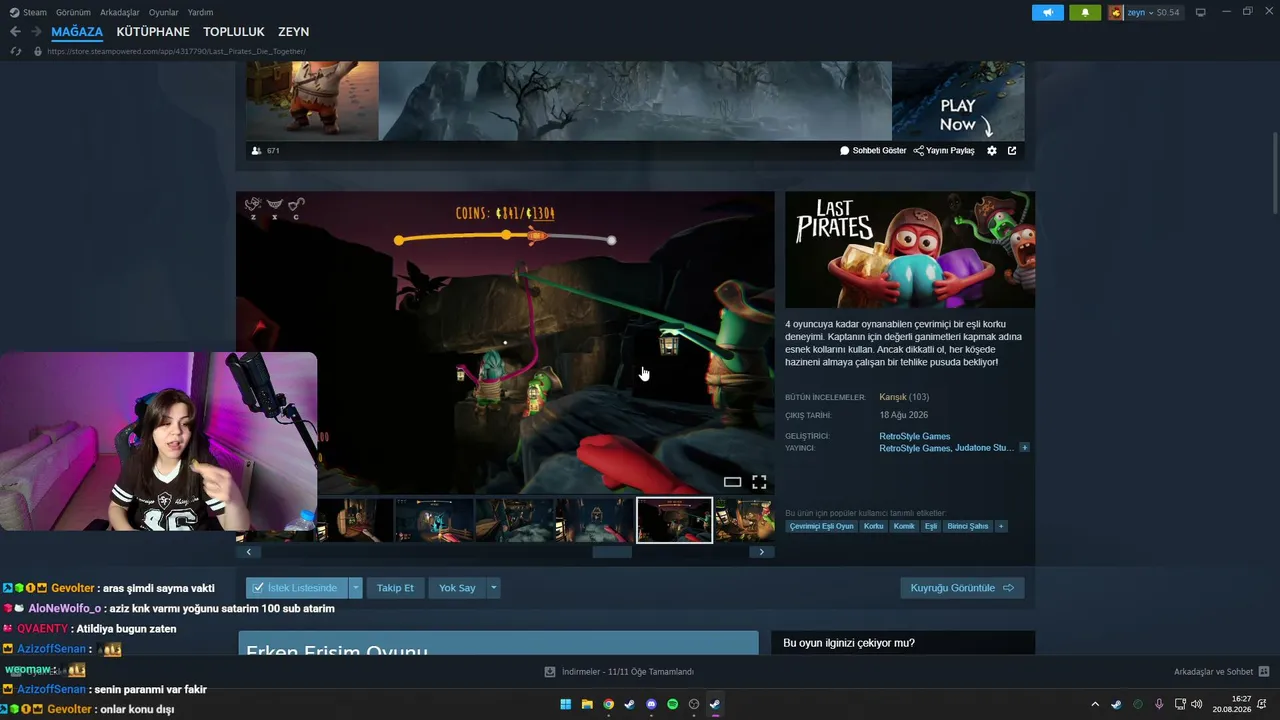Viewport: 1280px width, 720px height.
Task: Pop out the broadcast in new window
Action: 1012,151
